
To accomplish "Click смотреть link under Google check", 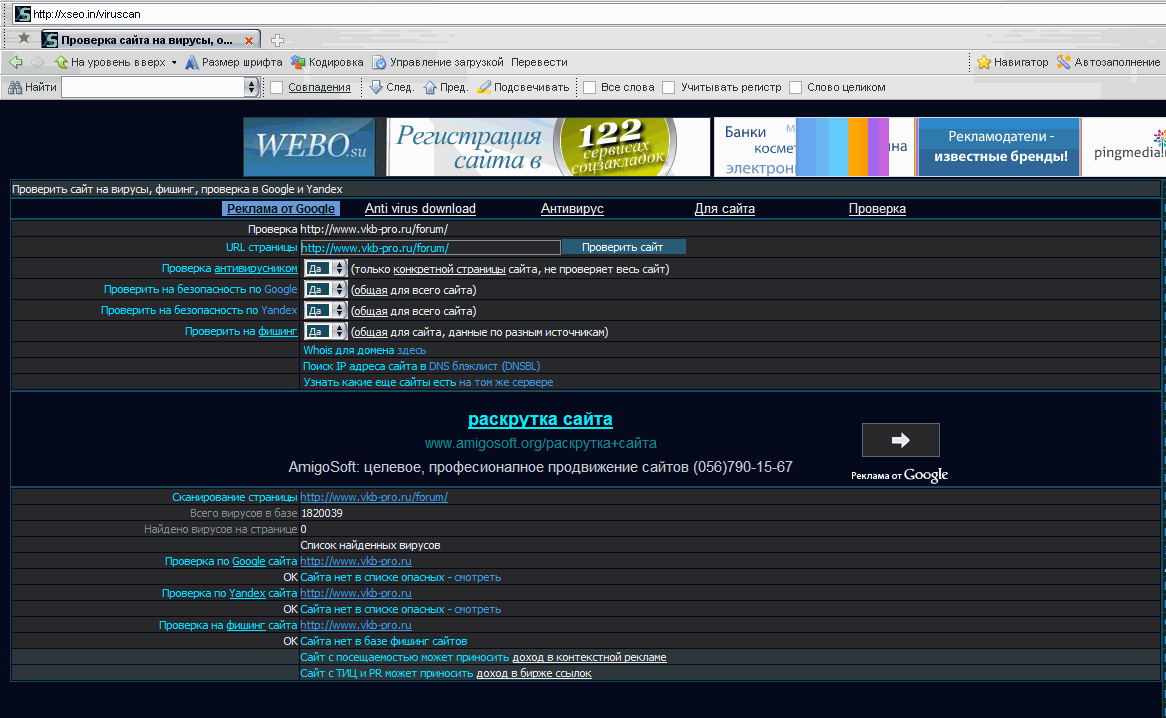I will pos(477,578).
